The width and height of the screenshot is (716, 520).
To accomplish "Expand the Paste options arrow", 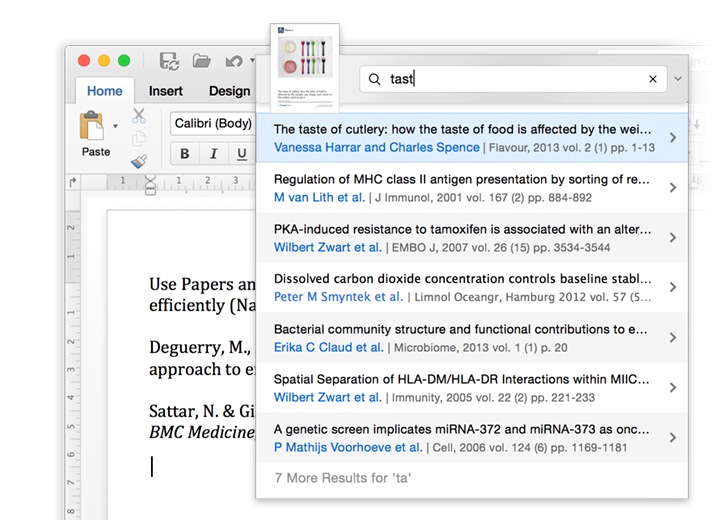I will pyautogui.click(x=116, y=126).
